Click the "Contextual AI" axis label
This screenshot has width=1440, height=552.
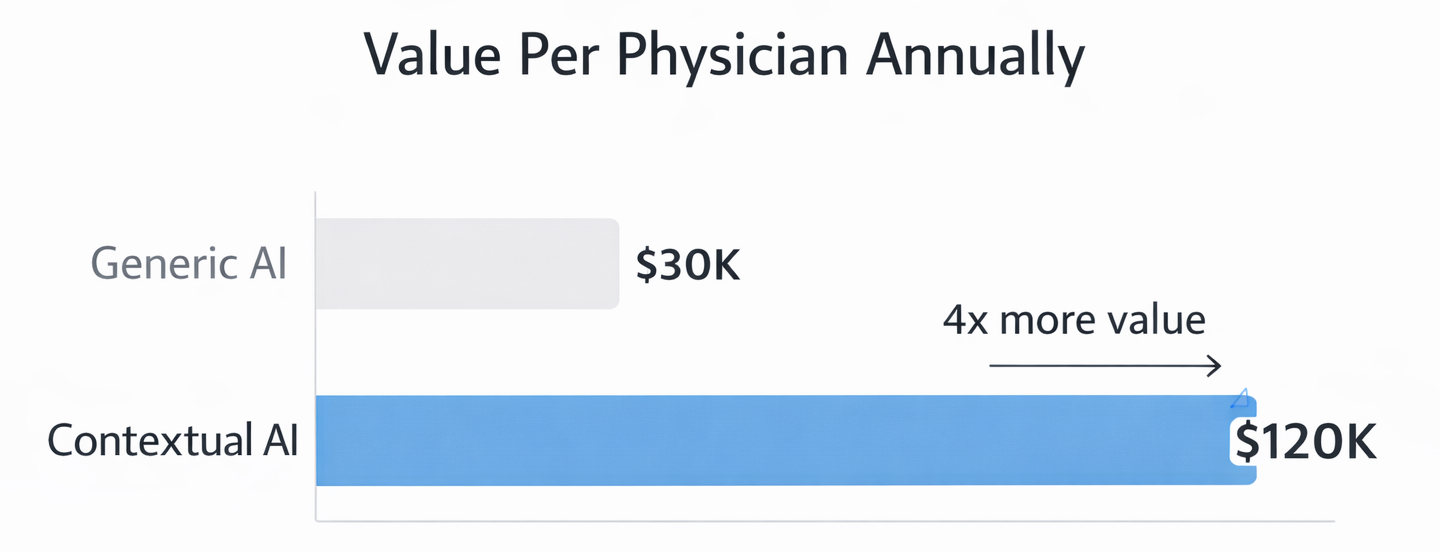tap(173, 441)
